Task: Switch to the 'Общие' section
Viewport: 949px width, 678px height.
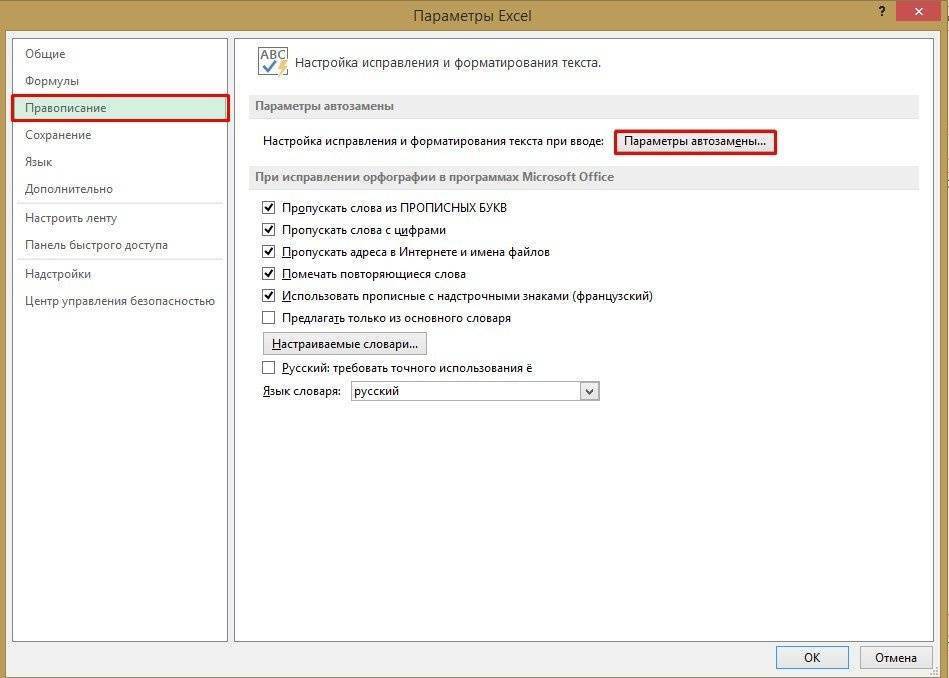Action: coord(46,53)
